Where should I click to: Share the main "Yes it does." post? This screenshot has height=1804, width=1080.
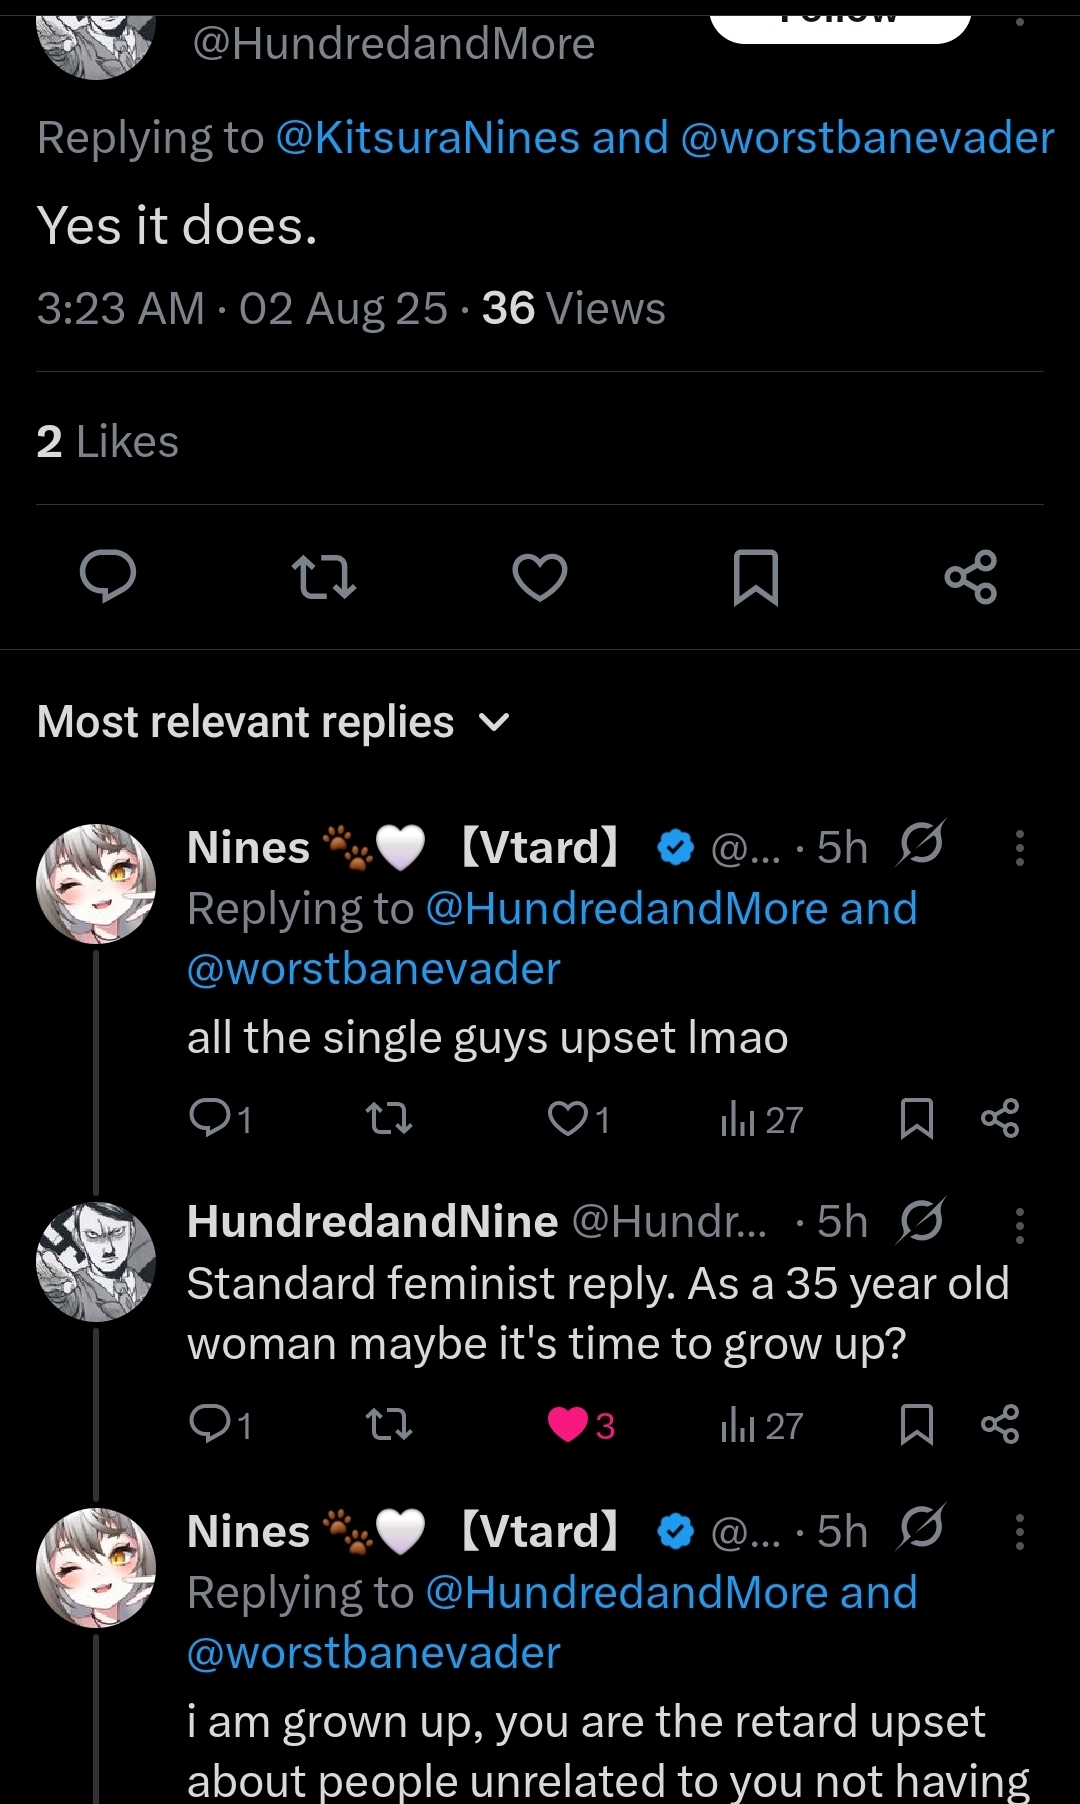(x=971, y=577)
